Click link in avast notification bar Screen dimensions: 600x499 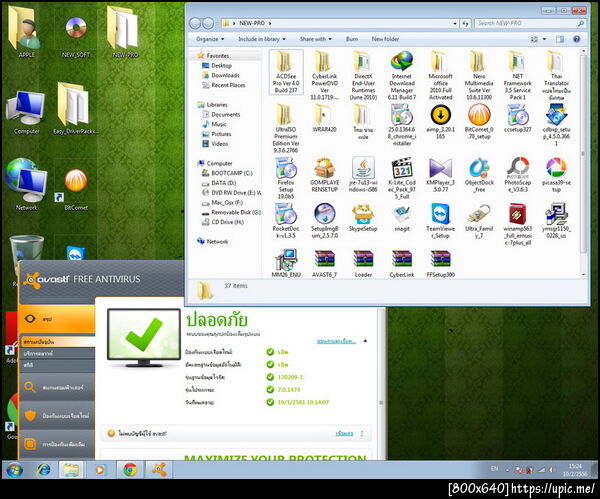(x=344, y=434)
